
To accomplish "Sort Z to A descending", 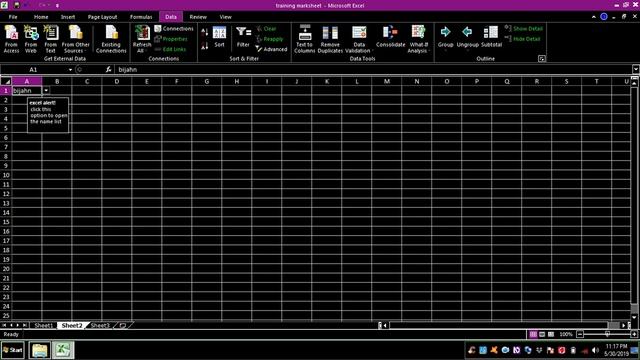I will click(205, 45).
